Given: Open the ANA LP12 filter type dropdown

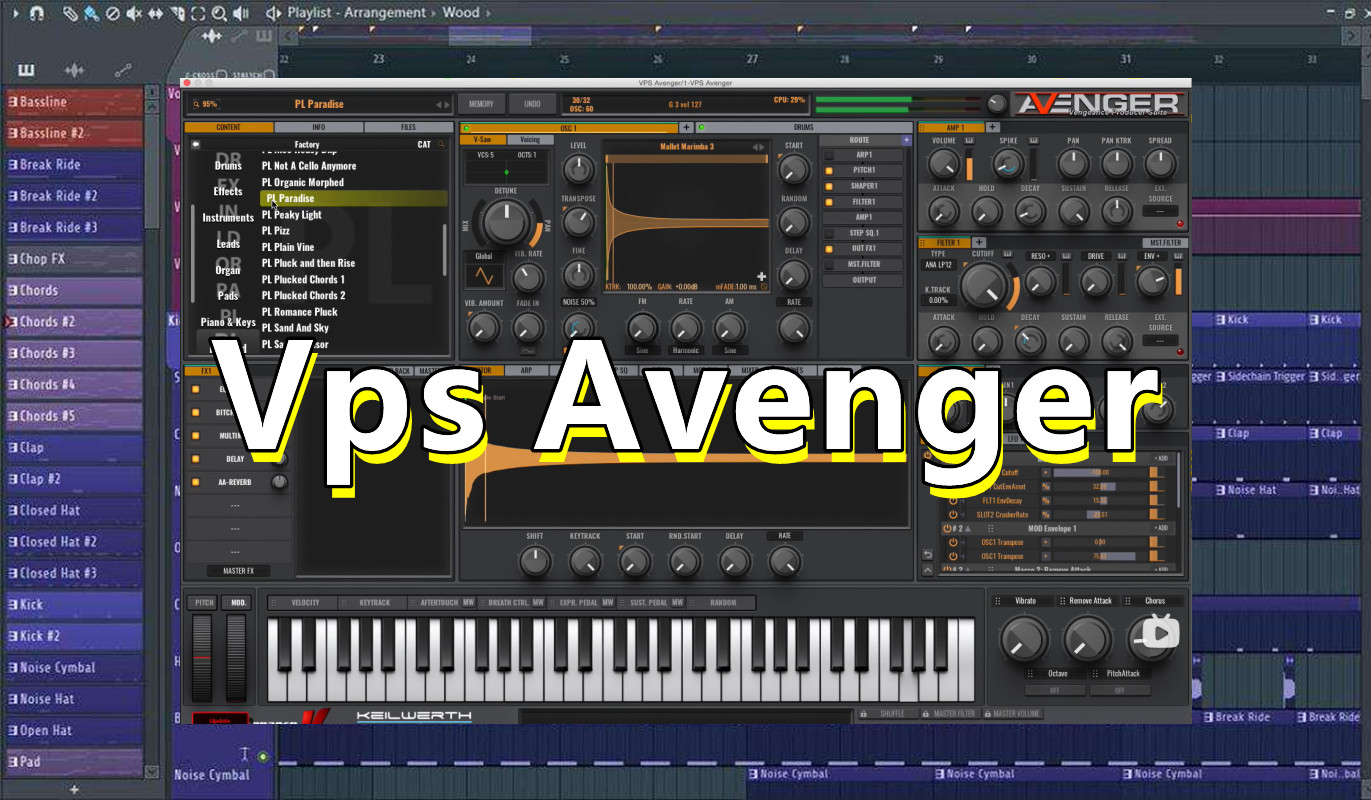Looking at the screenshot, I should (937, 264).
